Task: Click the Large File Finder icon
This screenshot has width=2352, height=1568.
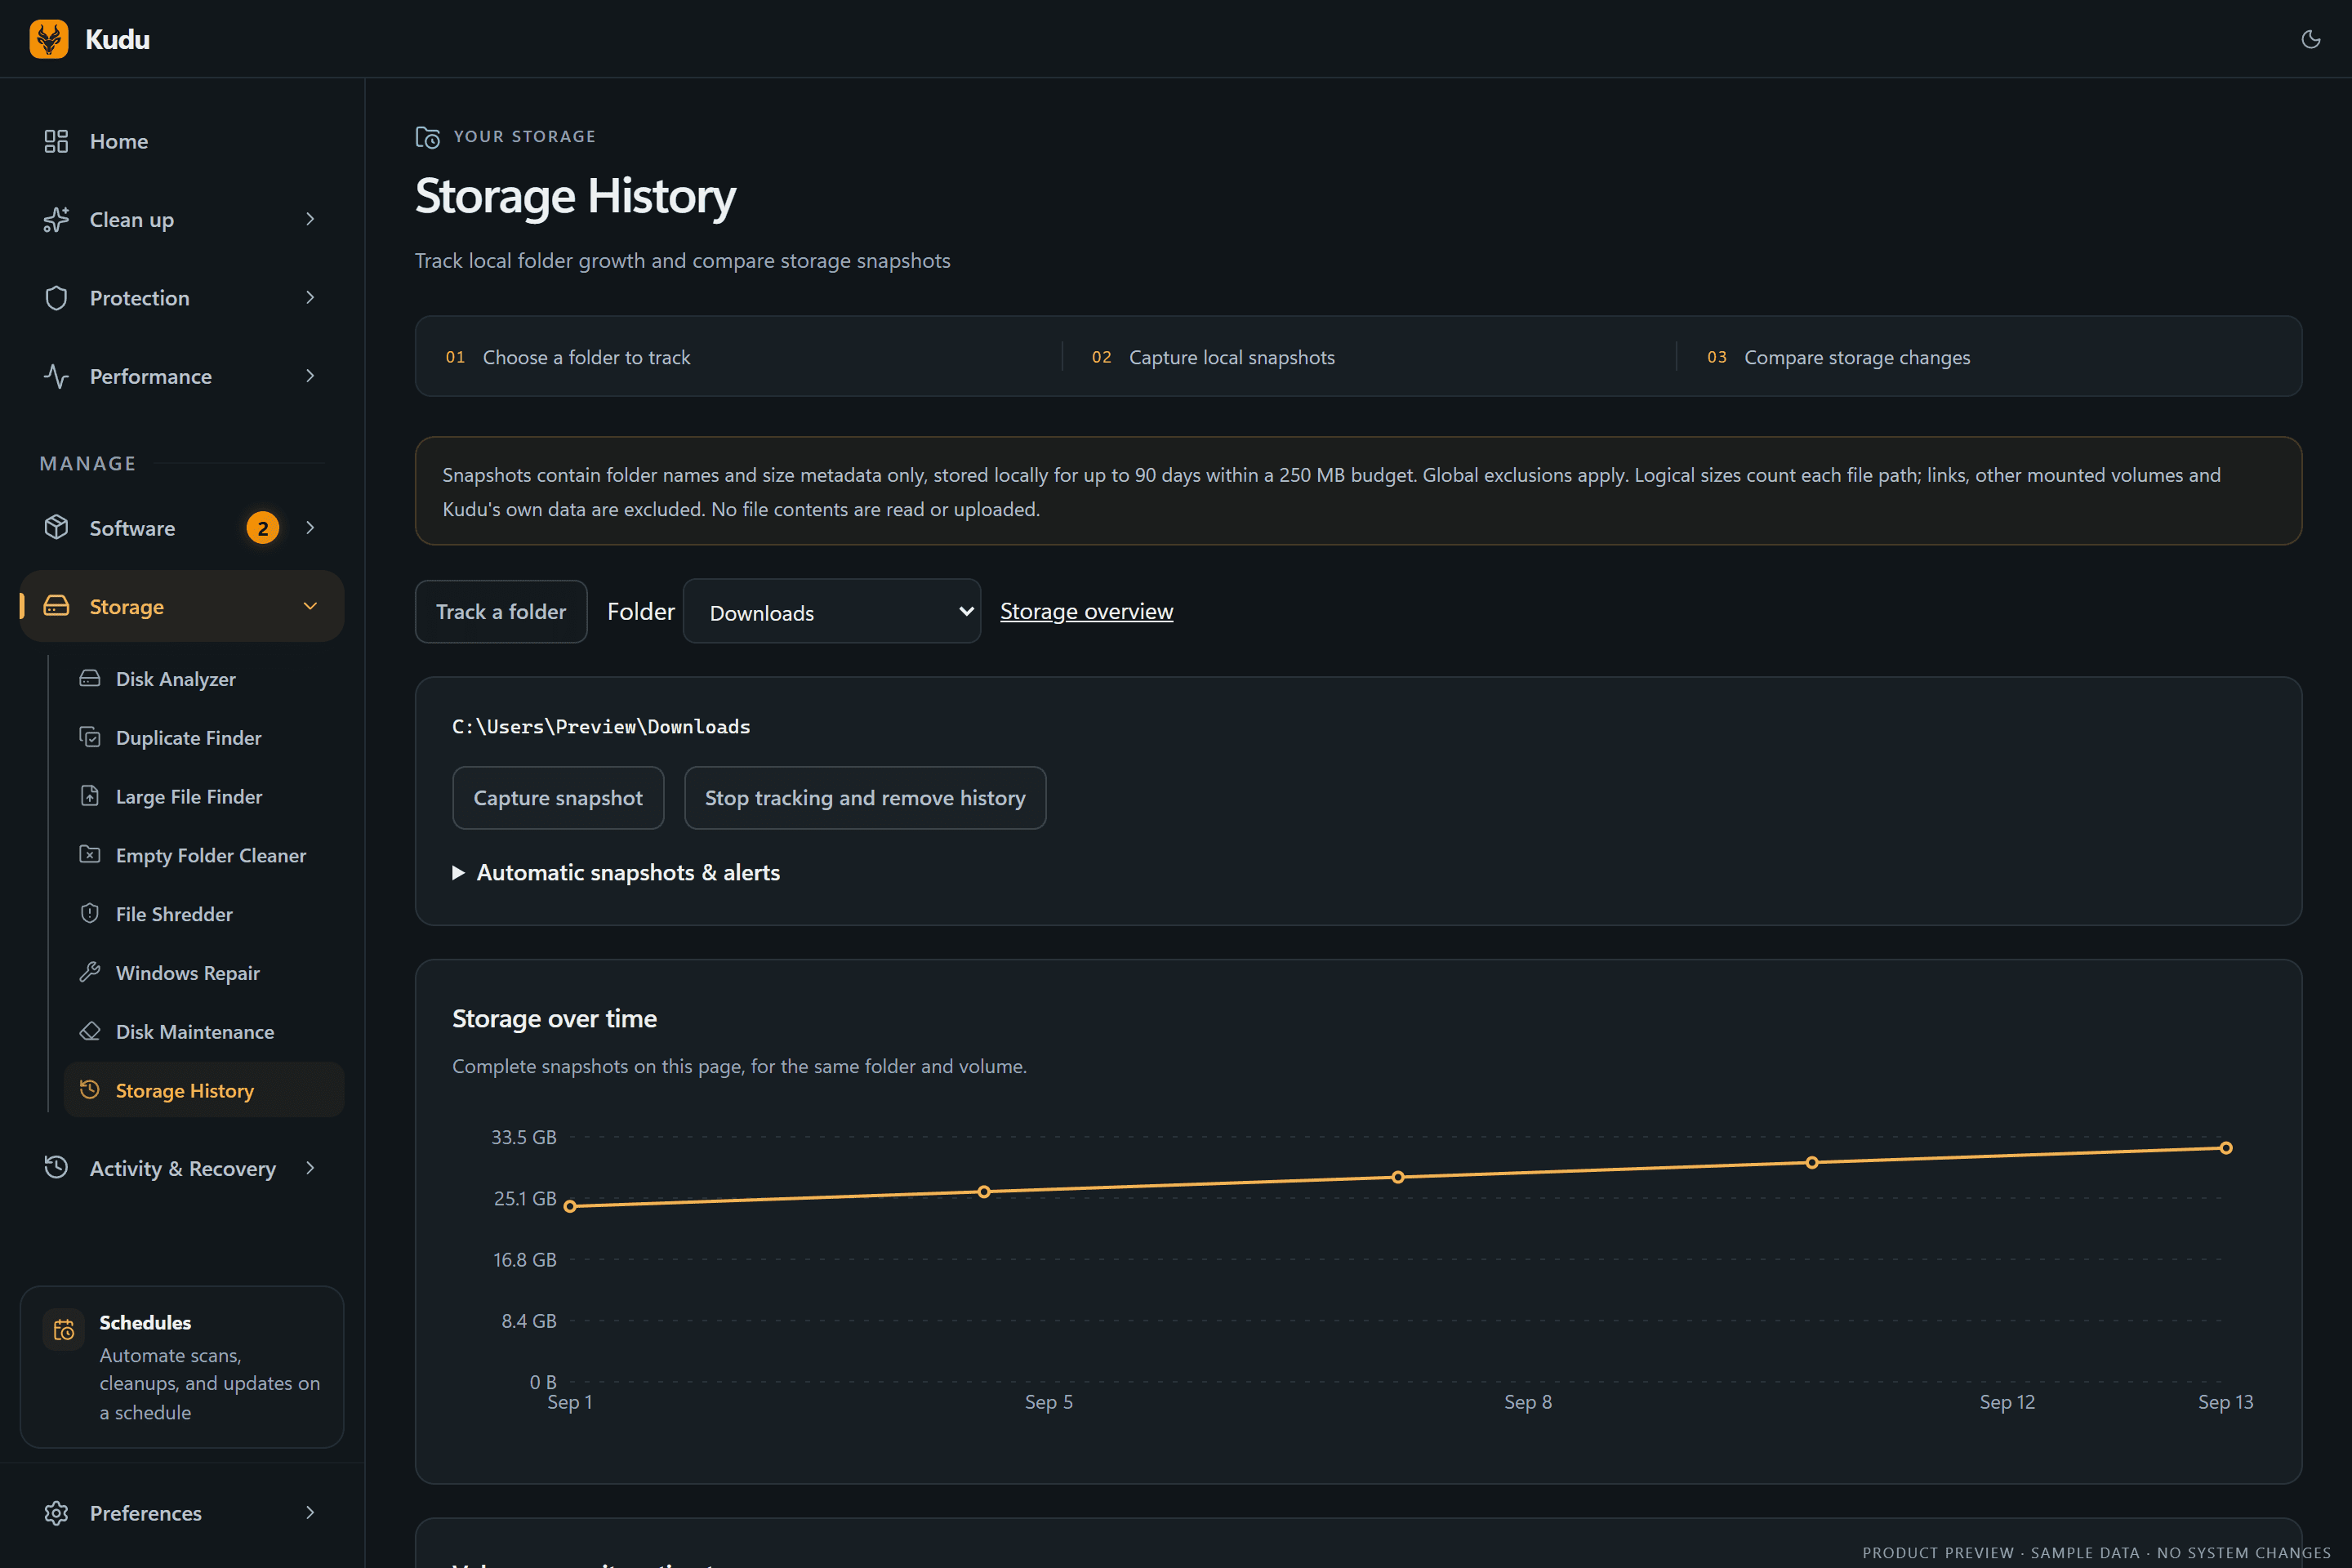Action: click(90, 796)
